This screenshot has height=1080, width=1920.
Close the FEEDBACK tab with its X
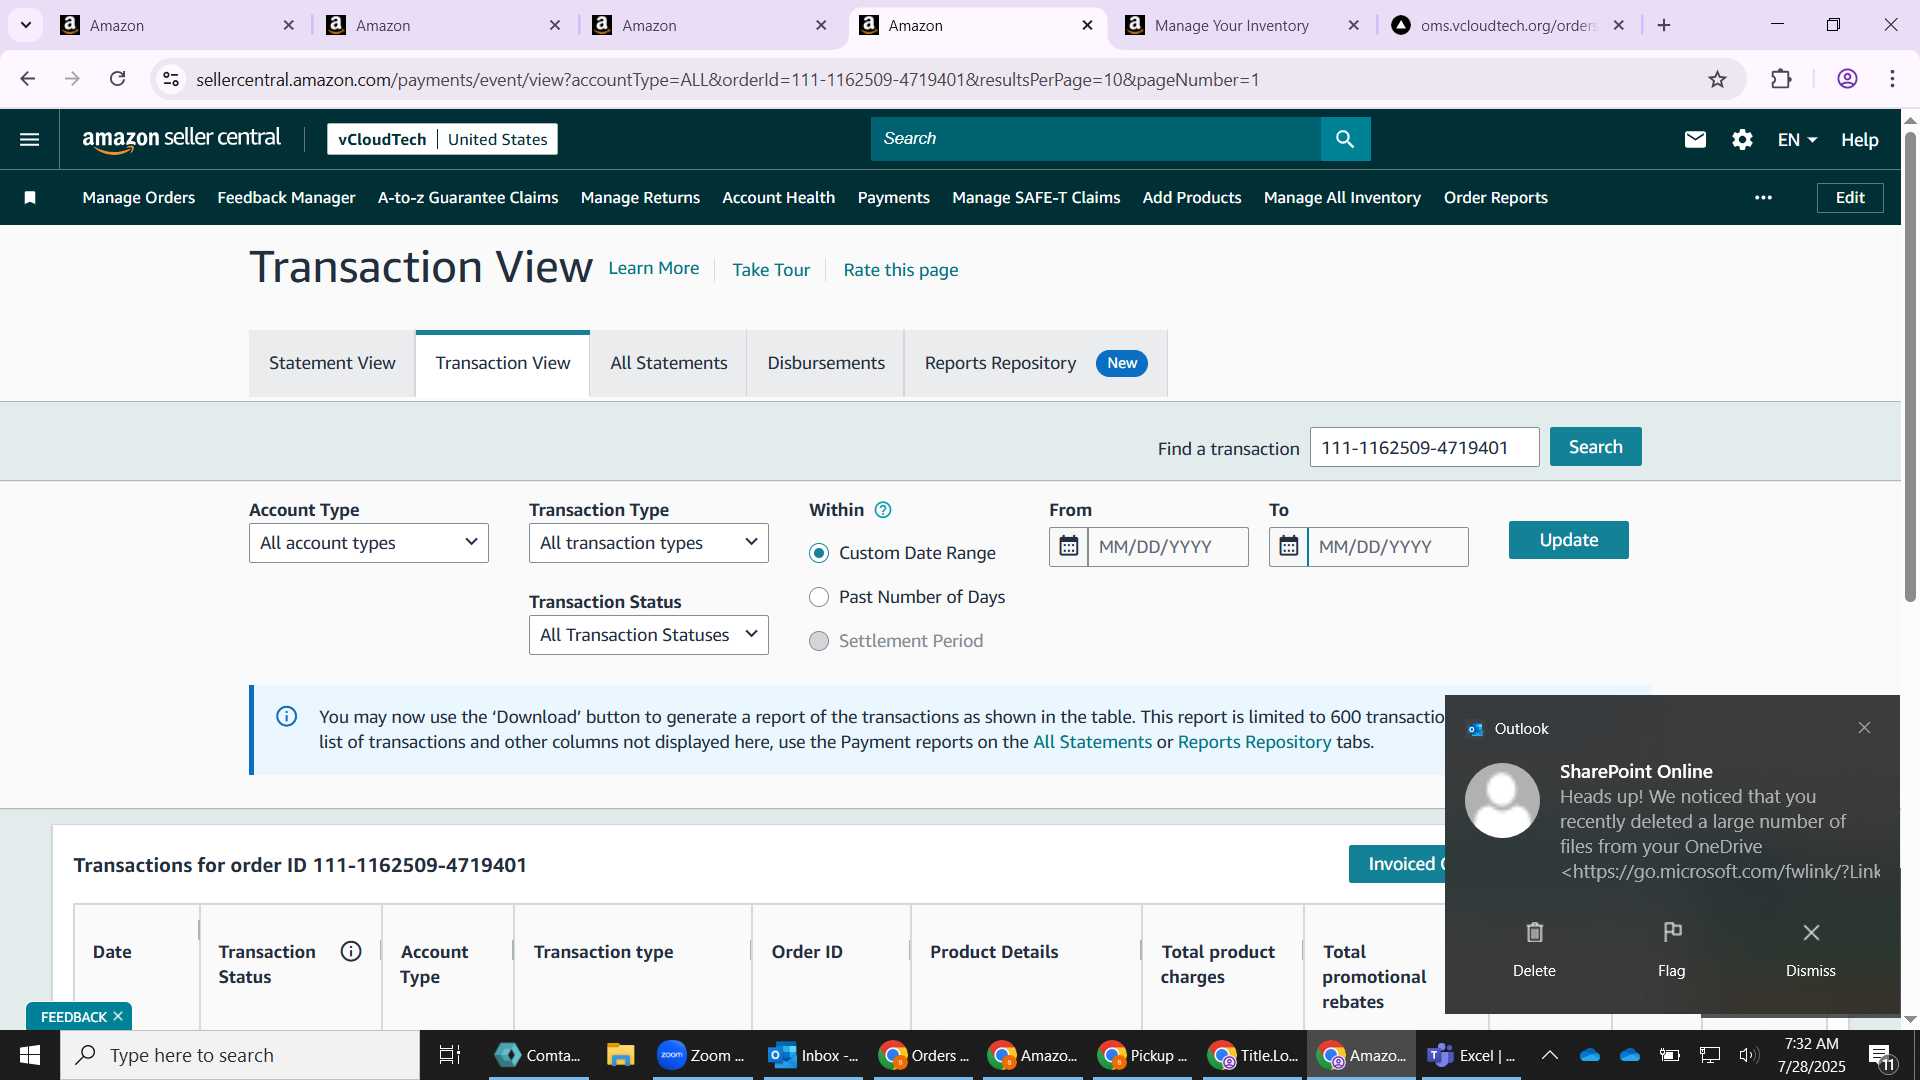[118, 1016]
